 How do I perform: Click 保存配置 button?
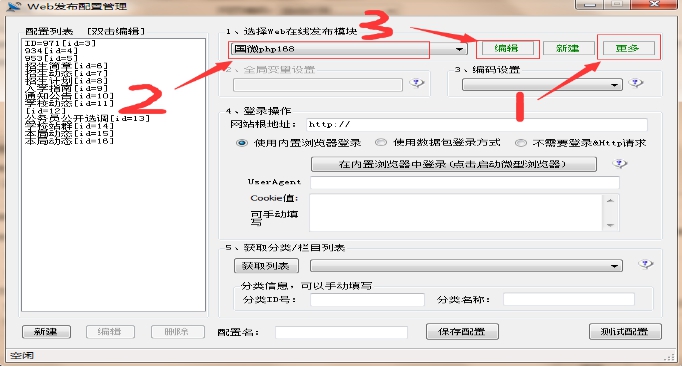462,331
